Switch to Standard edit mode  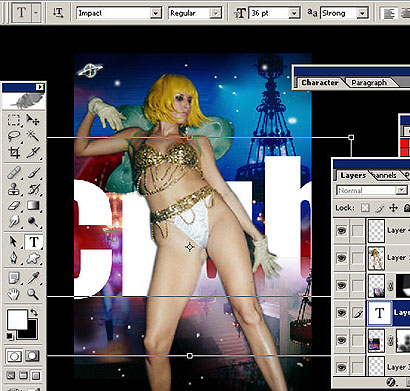point(14,356)
